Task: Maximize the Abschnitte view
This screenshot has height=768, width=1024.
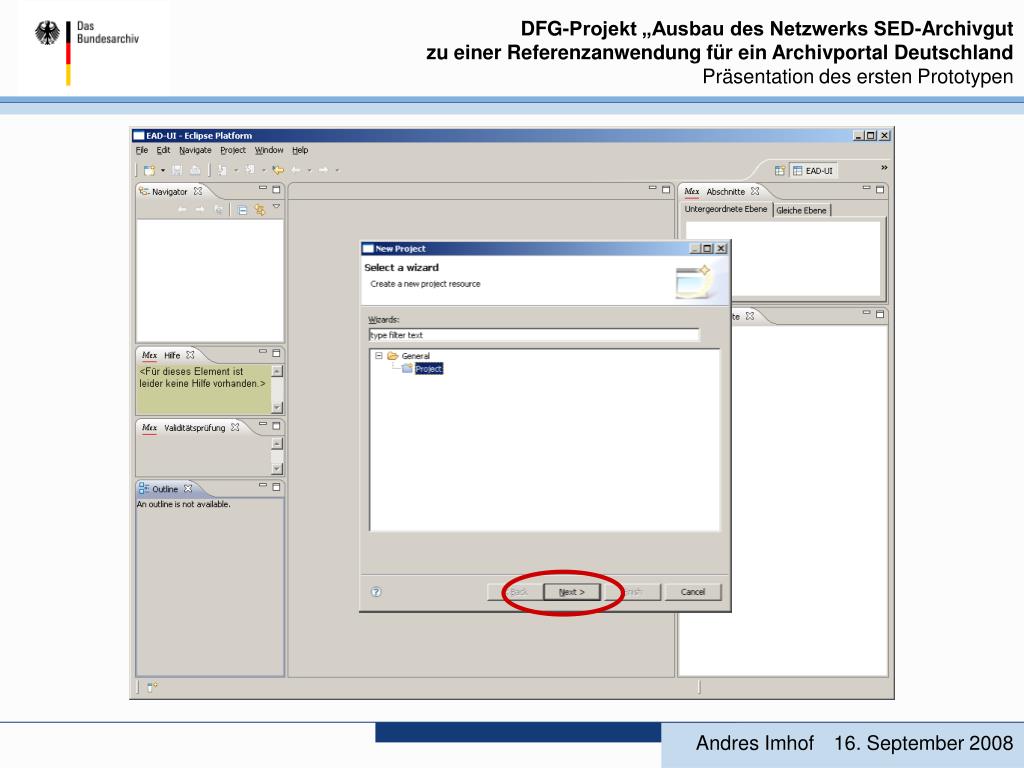Action: [880, 189]
